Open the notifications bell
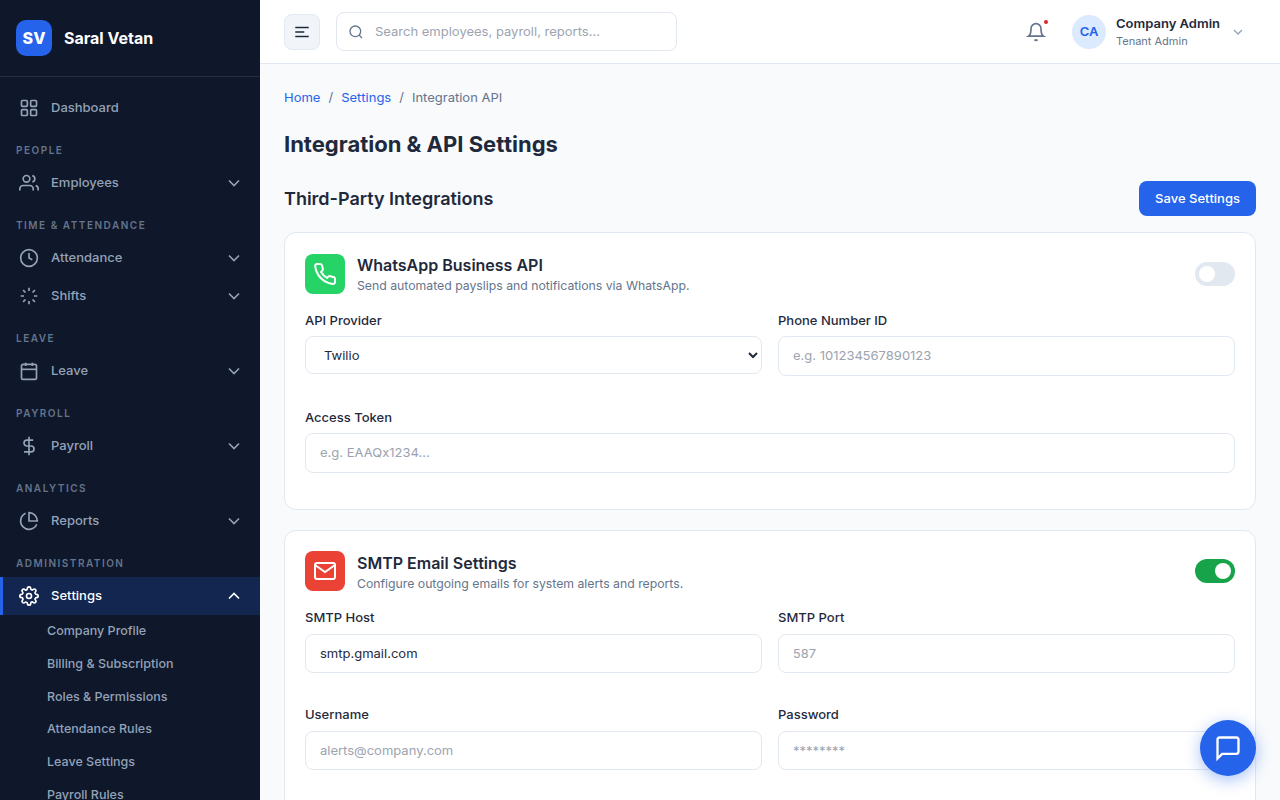Viewport: 1280px width, 800px height. pos(1036,32)
